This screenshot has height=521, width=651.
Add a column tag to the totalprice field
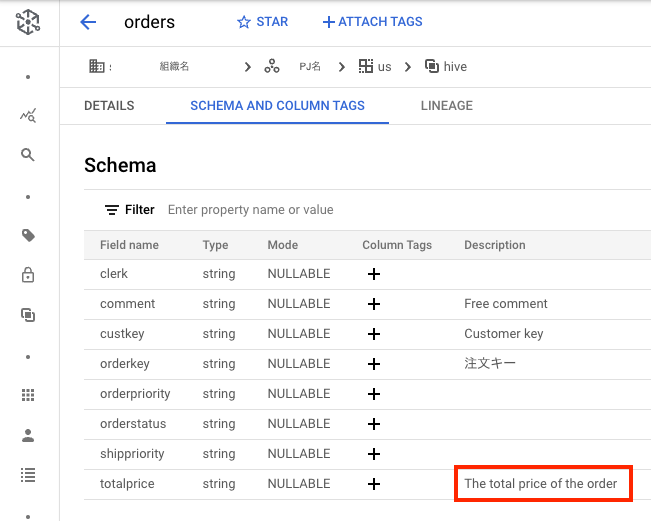tap(374, 484)
